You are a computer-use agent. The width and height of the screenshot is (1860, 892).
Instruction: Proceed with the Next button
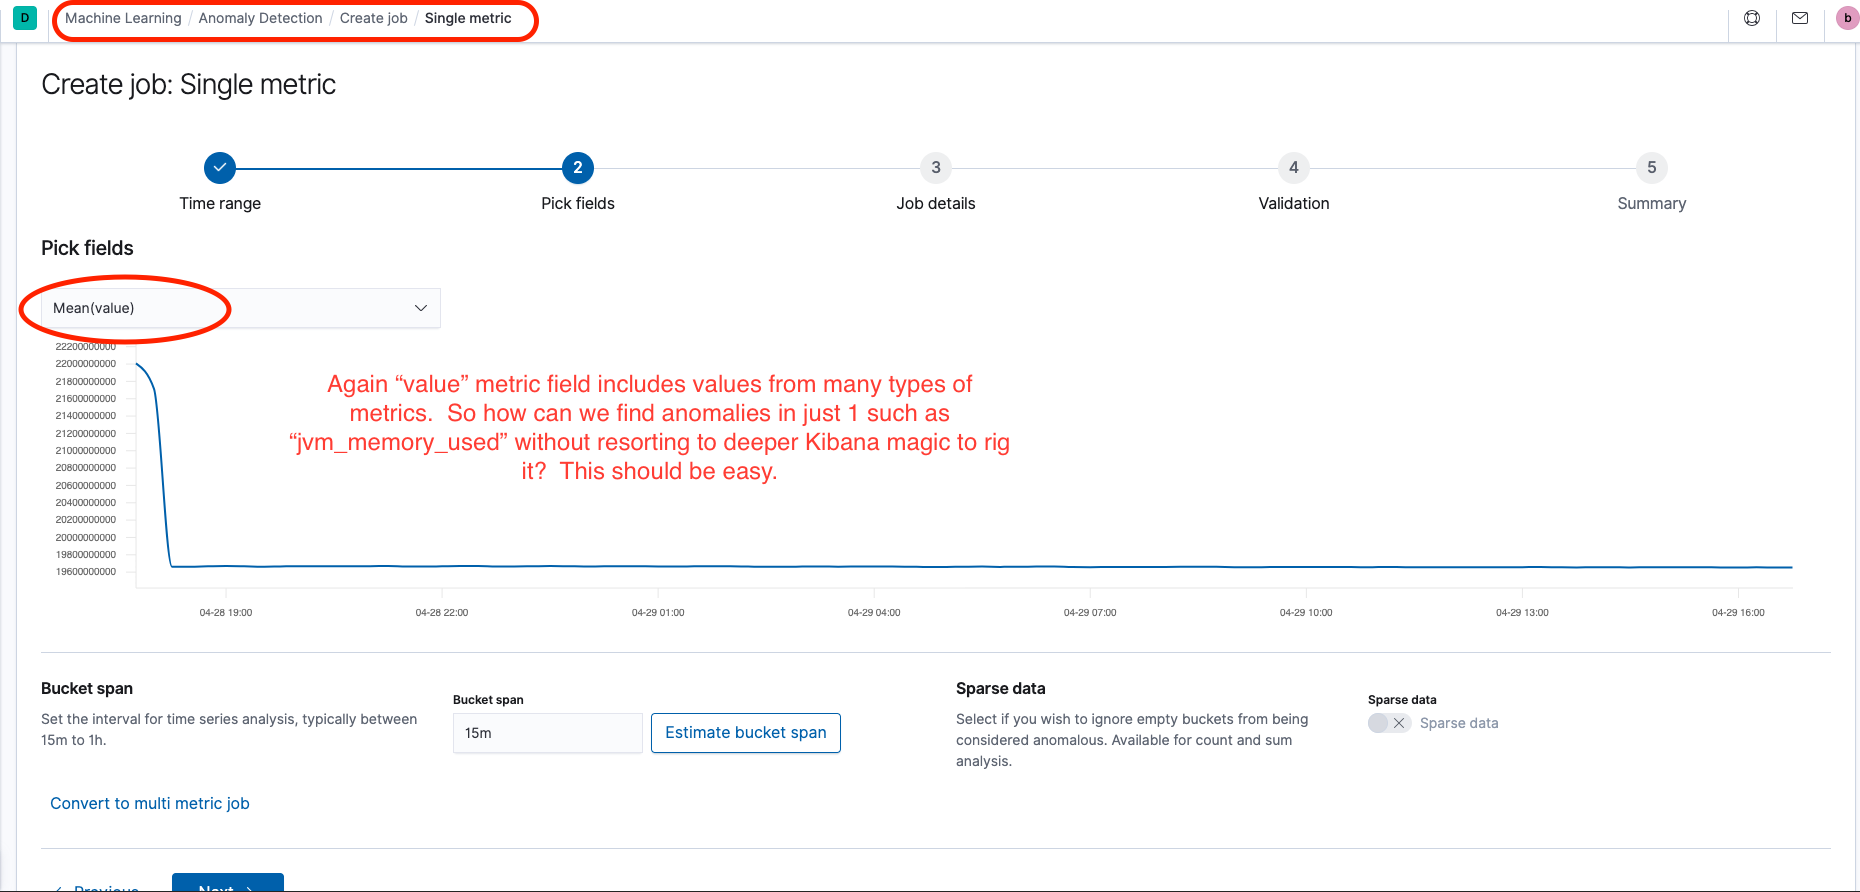point(228,884)
